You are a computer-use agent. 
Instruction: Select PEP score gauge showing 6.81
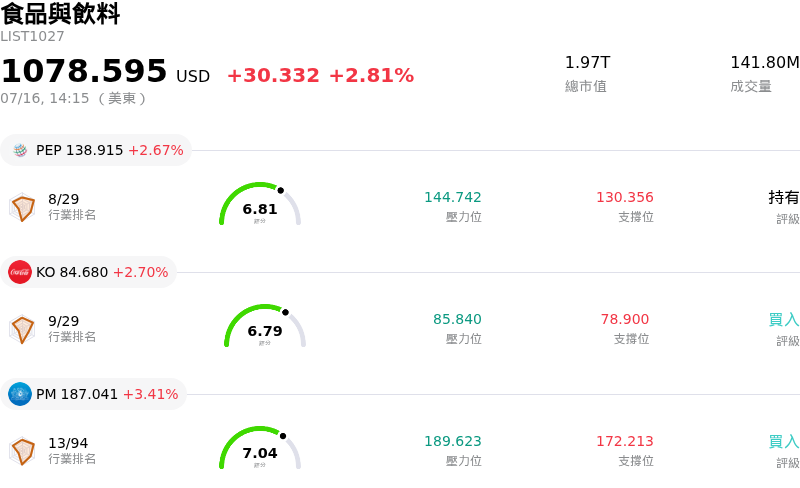260,204
